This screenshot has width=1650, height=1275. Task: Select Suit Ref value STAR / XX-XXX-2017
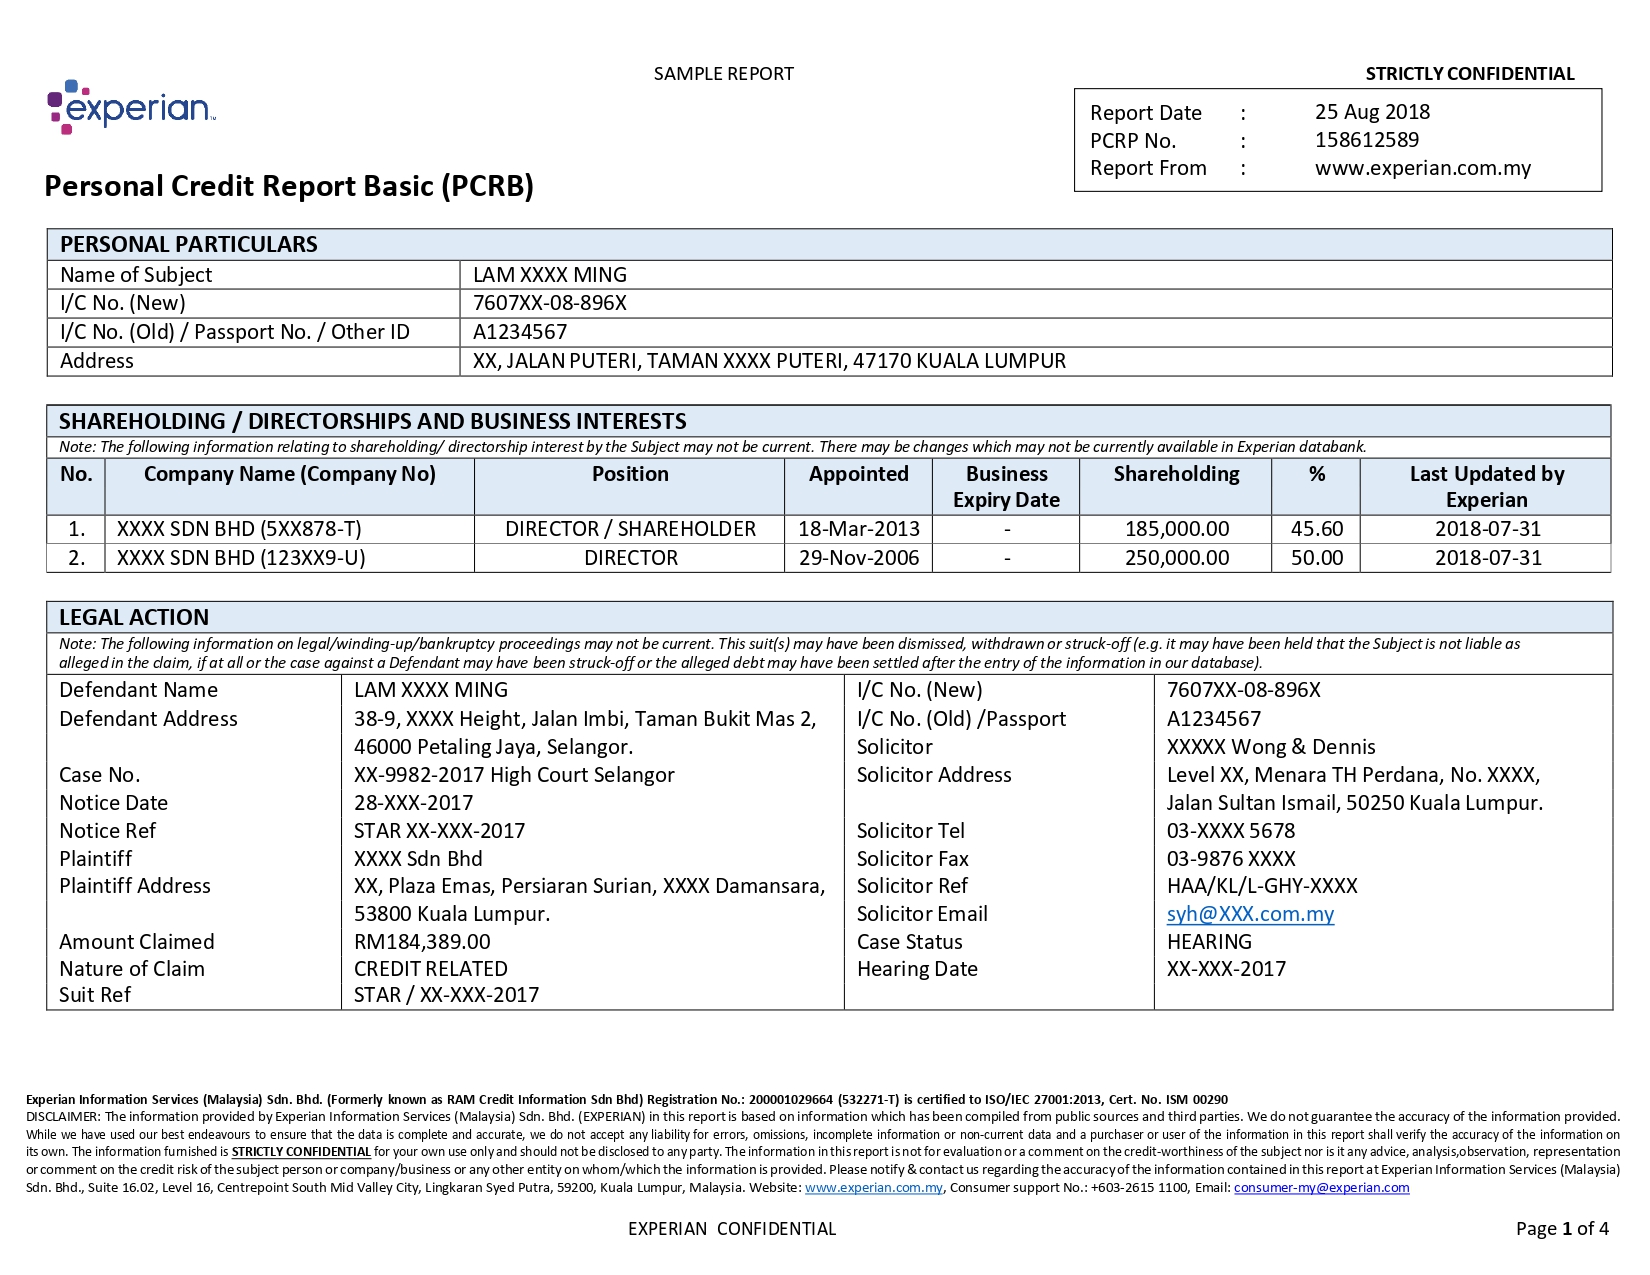(x=446, y=995)
